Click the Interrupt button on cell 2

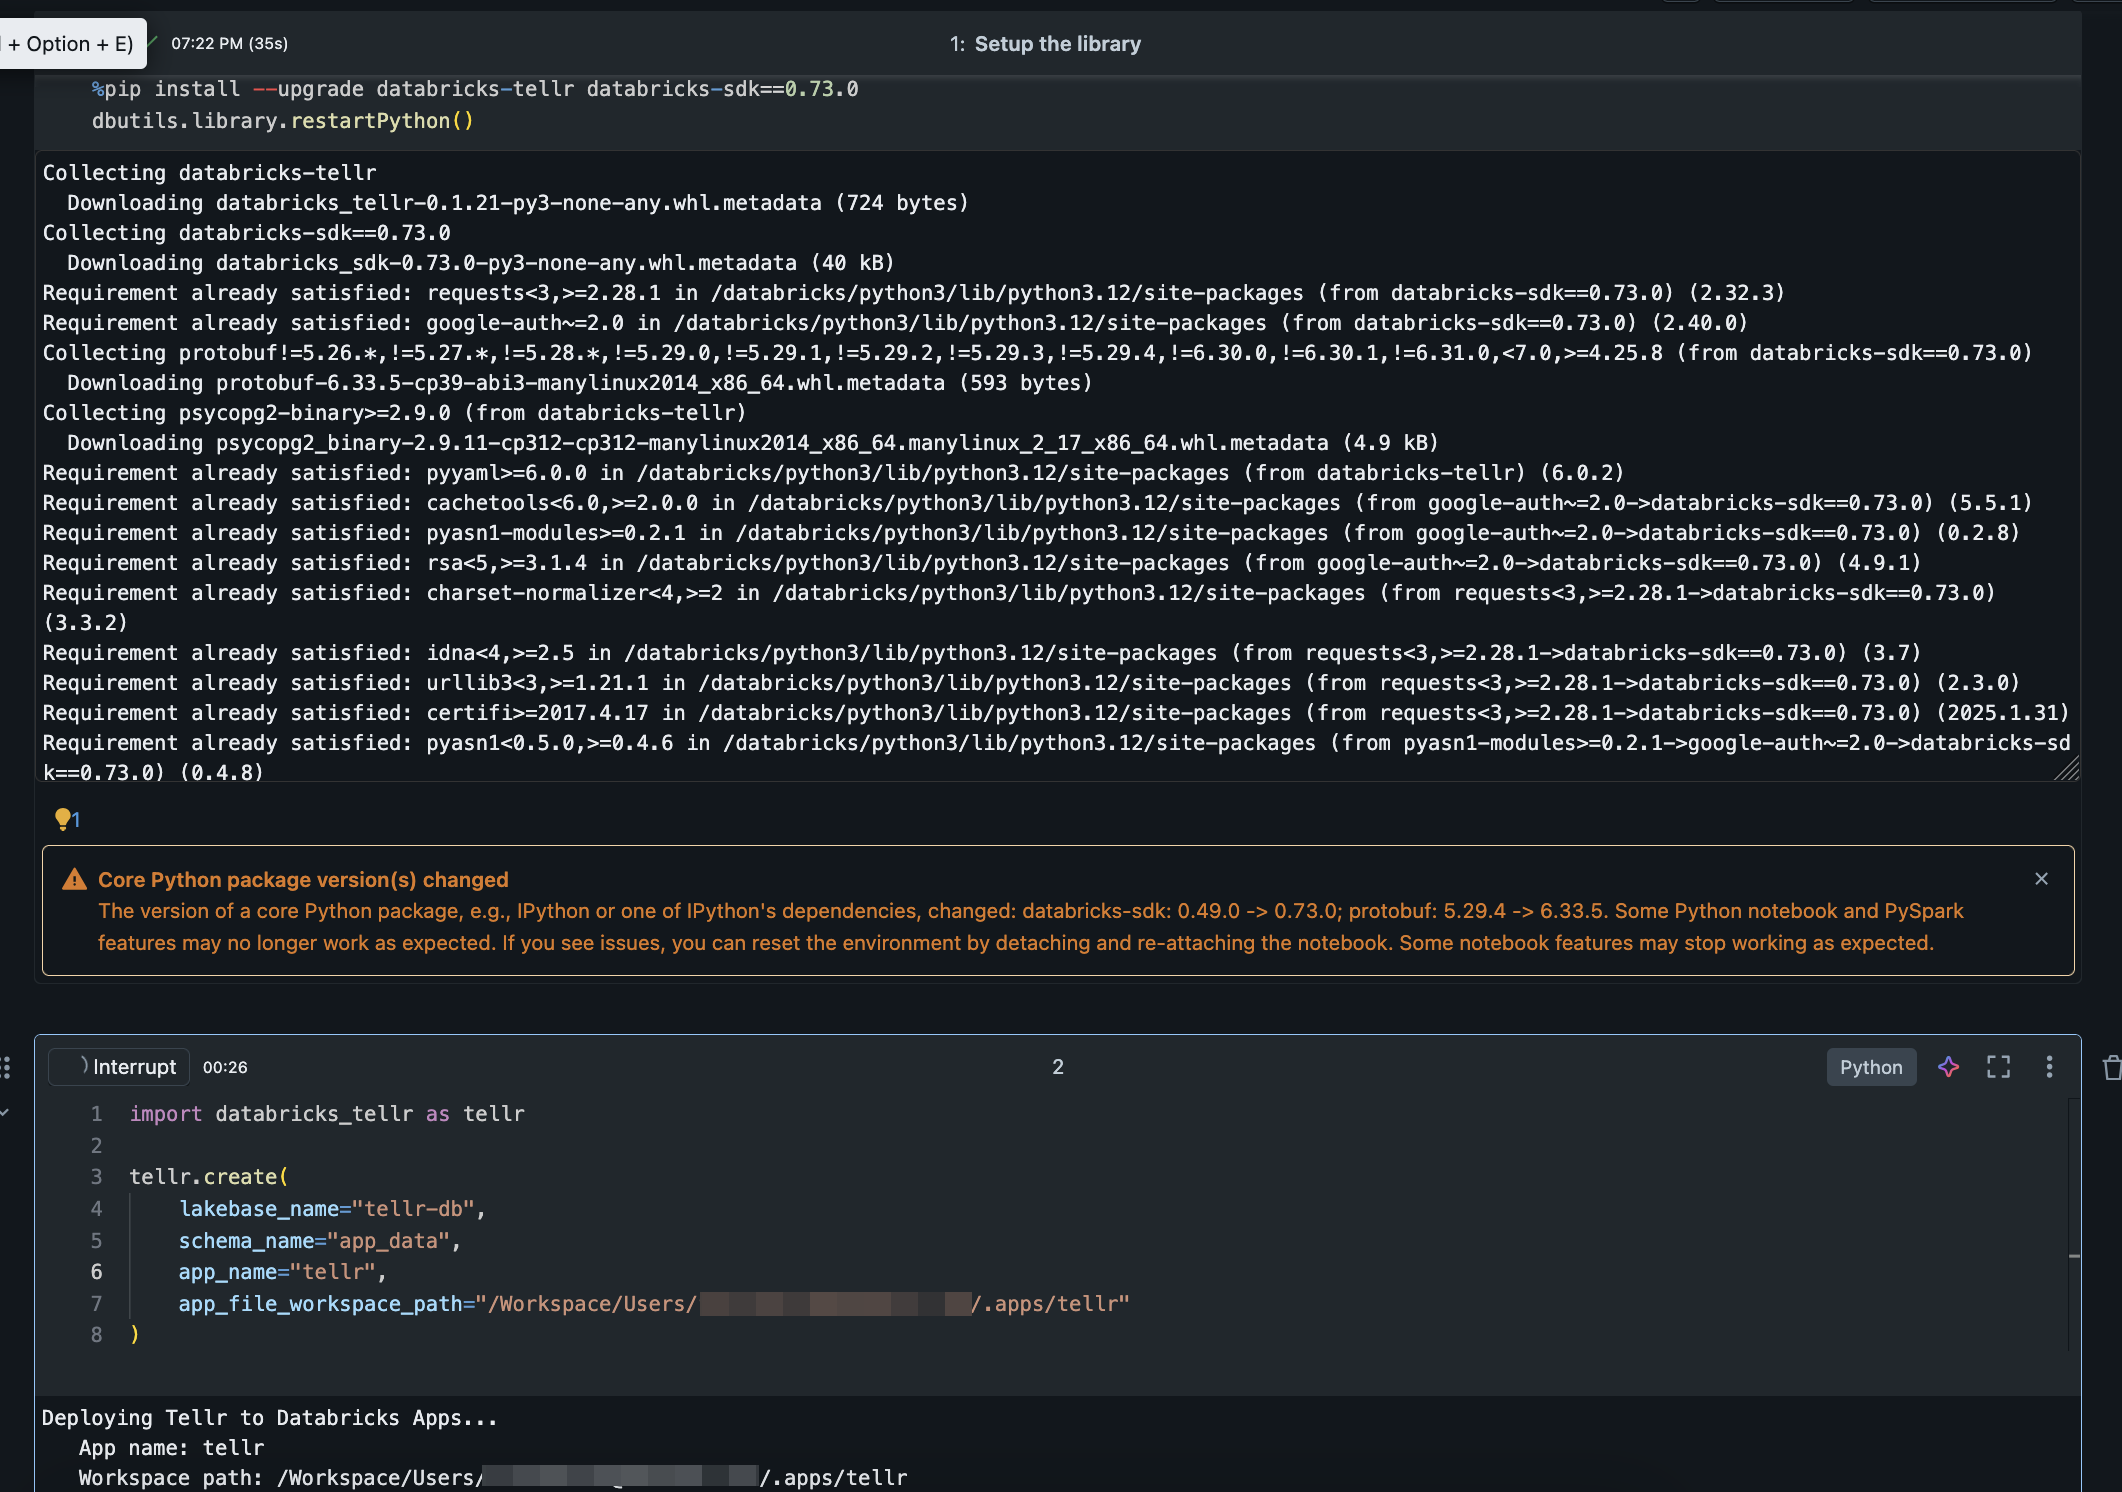120,1067
